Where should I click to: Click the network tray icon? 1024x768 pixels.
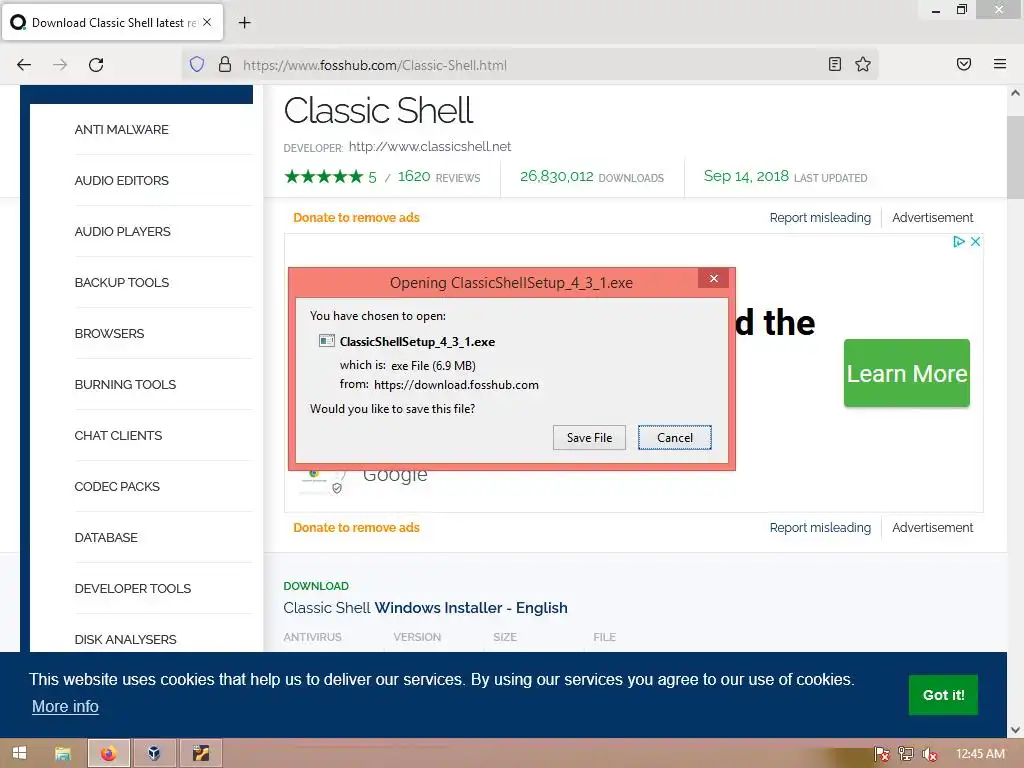[x=906, y=754]
